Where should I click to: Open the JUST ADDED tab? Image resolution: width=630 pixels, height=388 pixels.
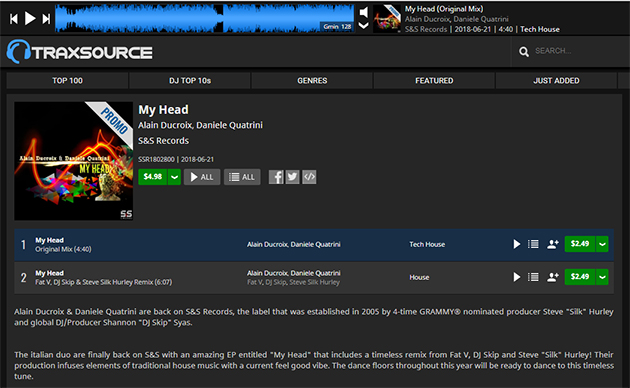point(556,81)
